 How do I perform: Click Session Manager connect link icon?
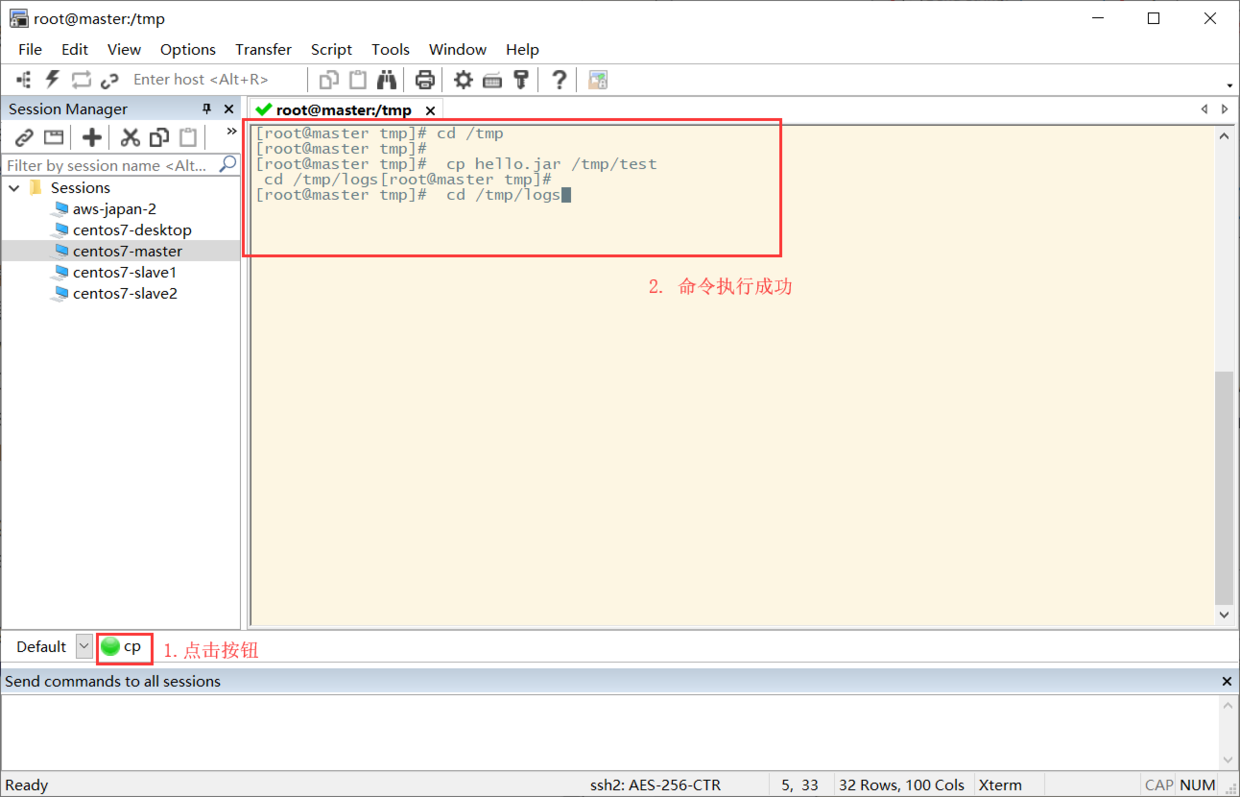(25, 137)
